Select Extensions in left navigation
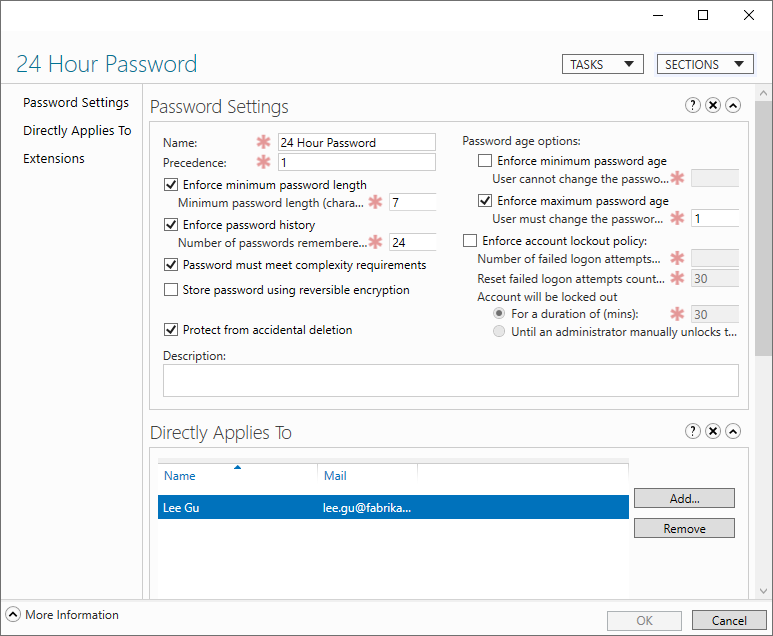Screen dimensions: 773x636 click(x=54, y=159)
